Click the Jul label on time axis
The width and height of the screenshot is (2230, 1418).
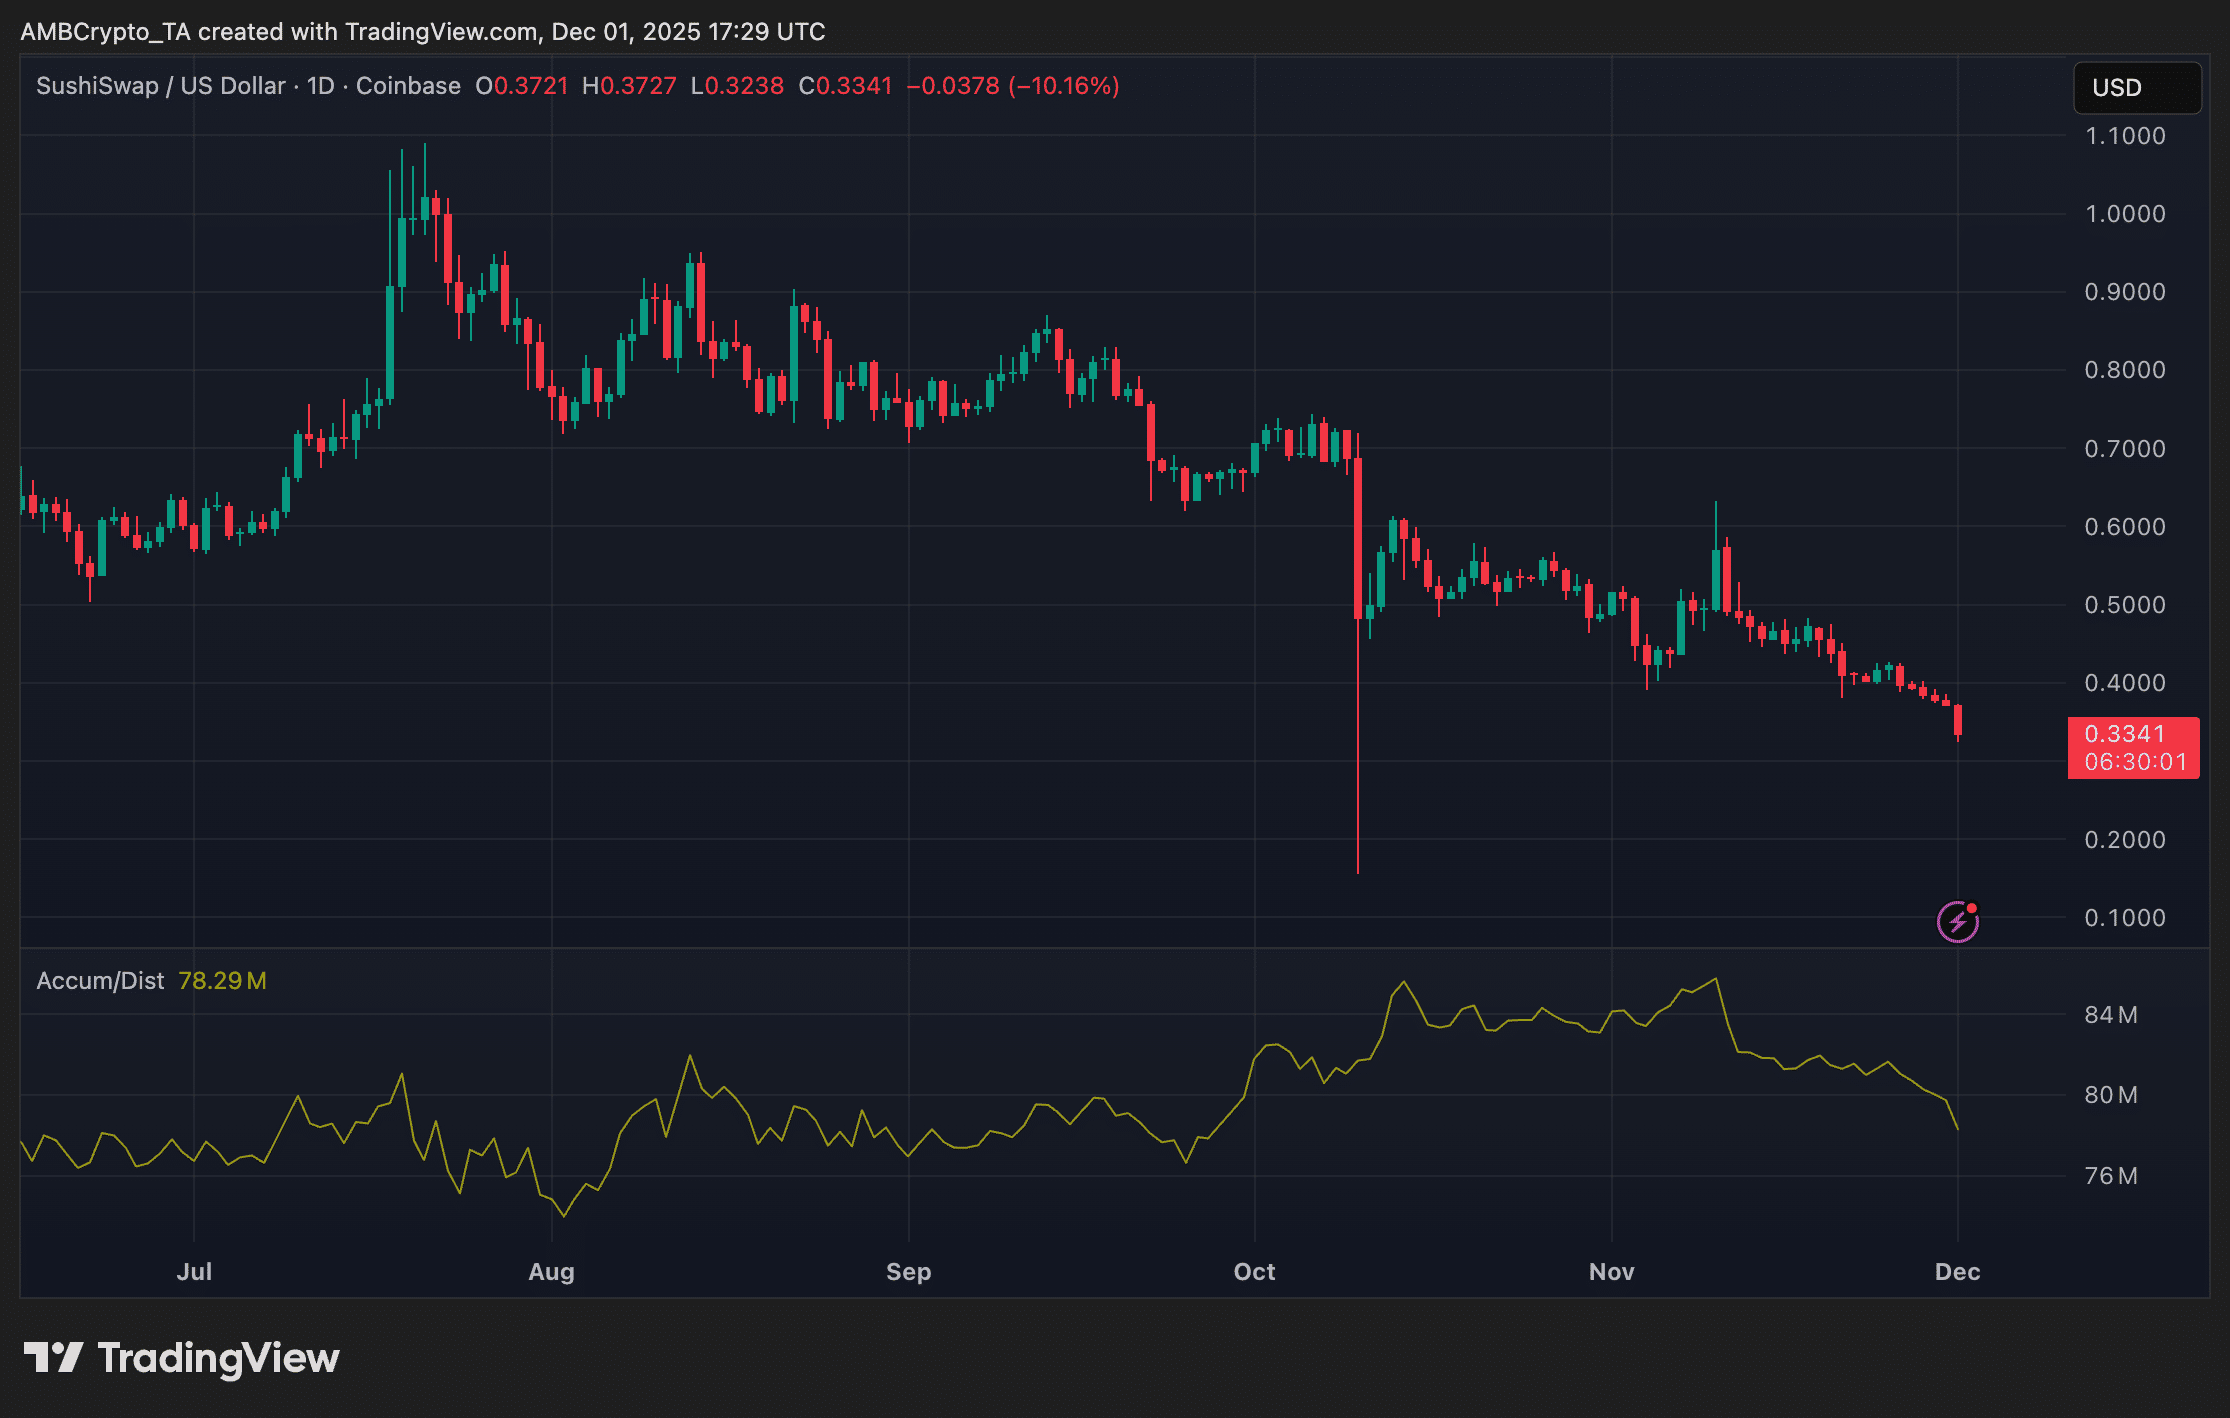point(194,1271)
